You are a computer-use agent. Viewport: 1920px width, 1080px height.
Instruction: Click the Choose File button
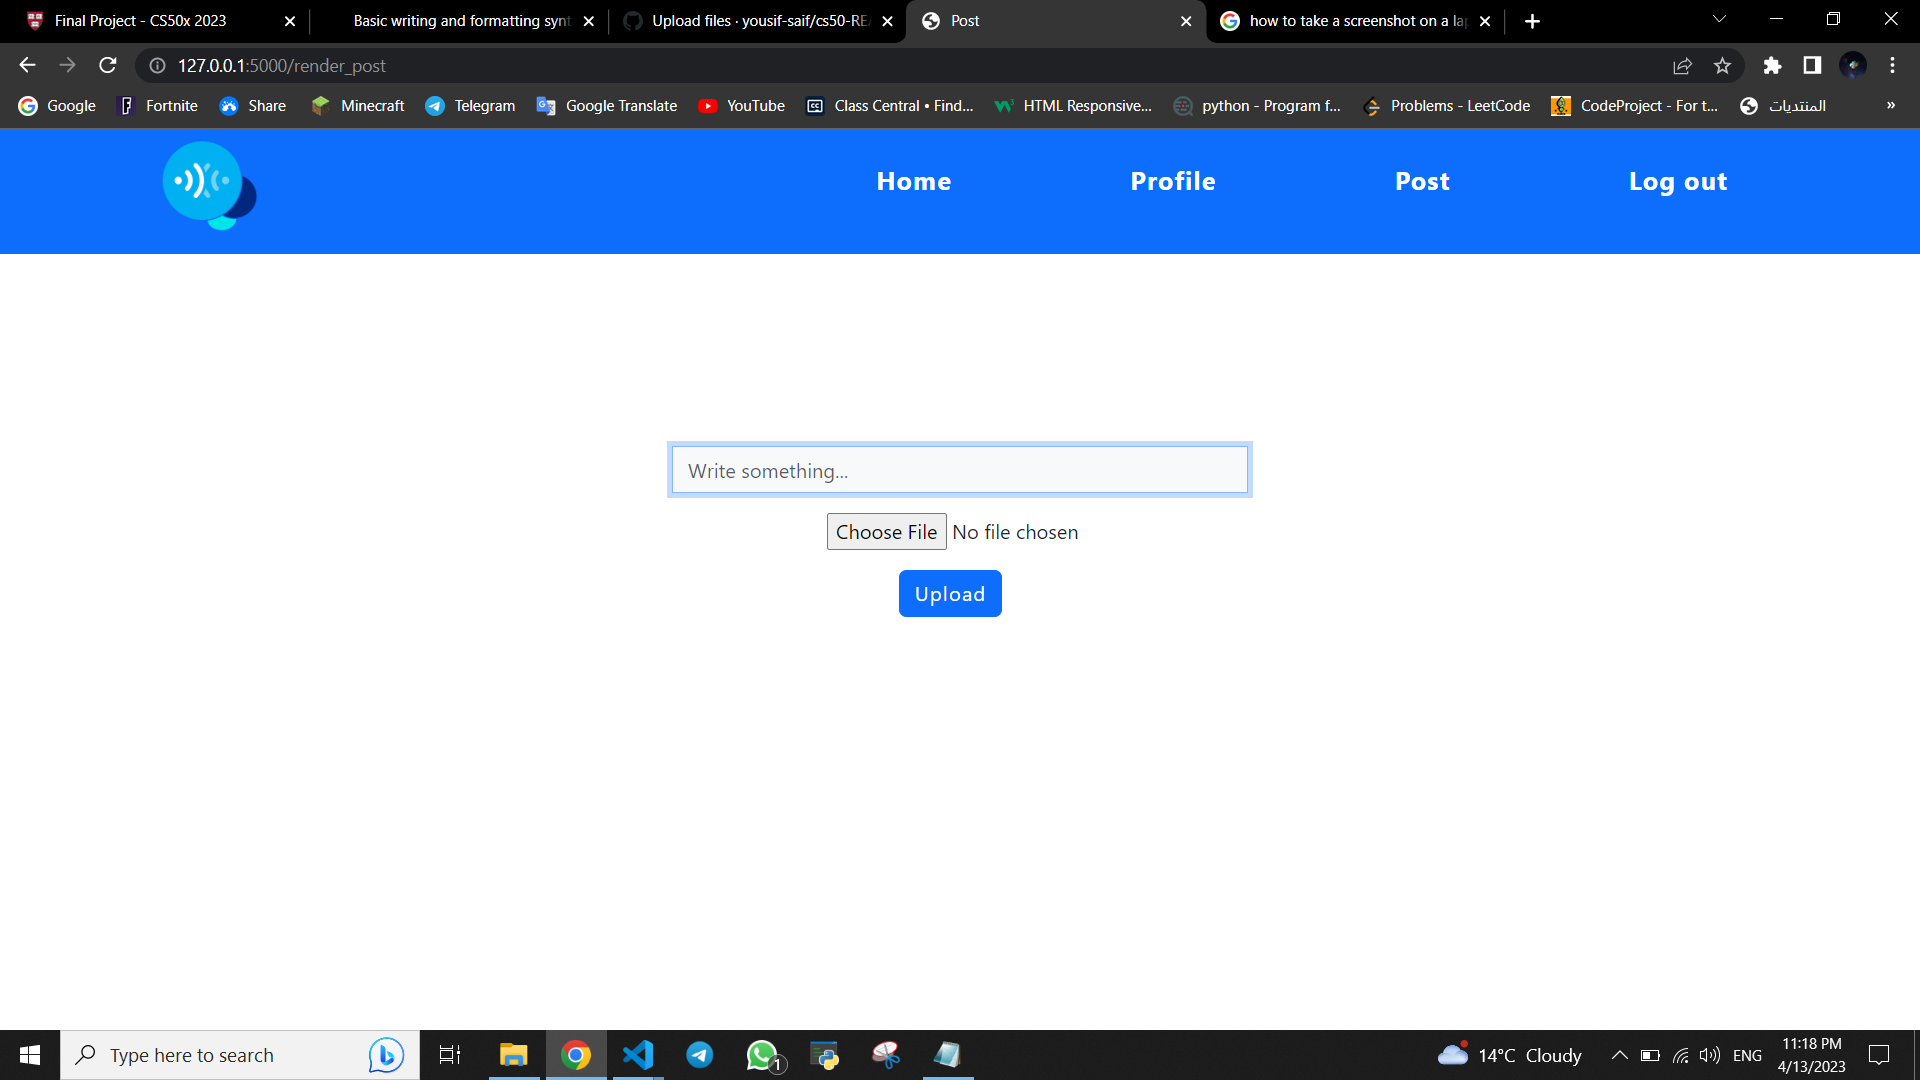[886, 531]
